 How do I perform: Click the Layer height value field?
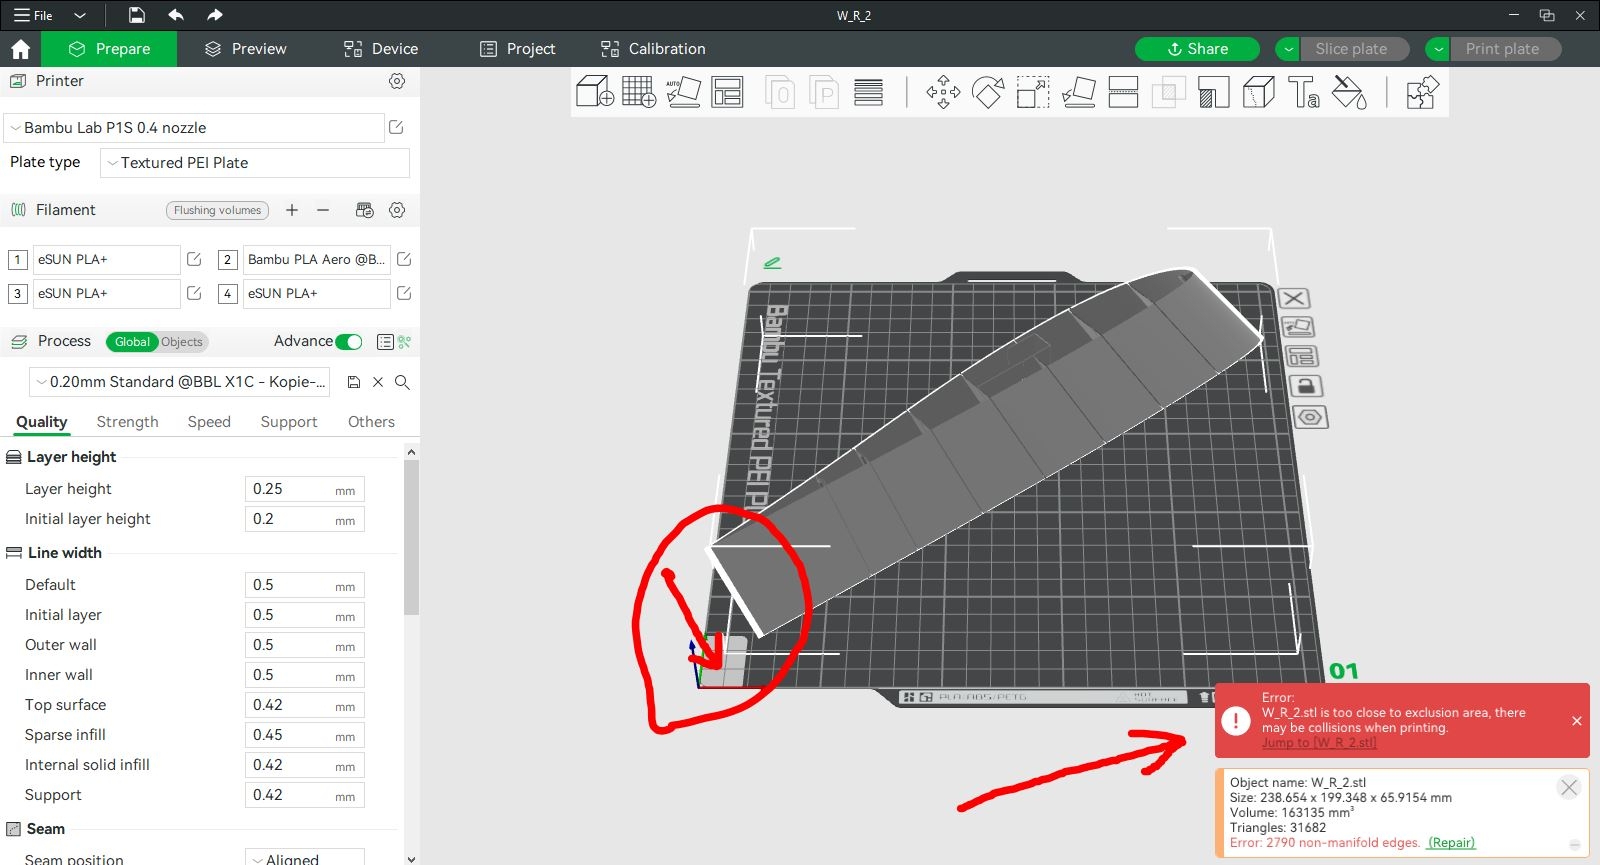coord(290,489)
